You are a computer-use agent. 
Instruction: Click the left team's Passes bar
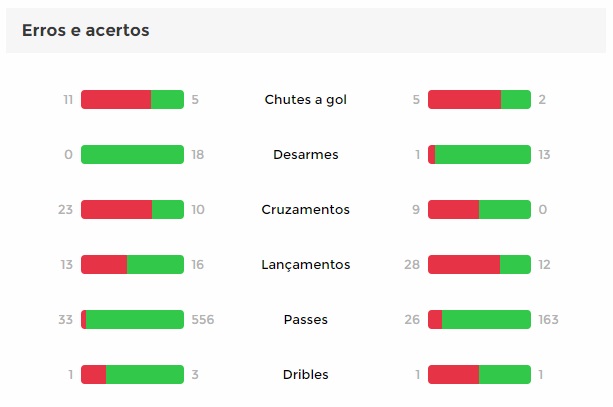(x=132, y=320)
